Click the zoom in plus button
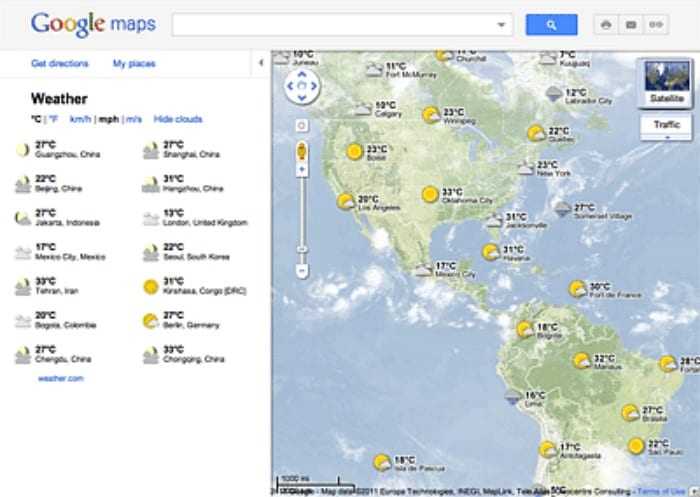The width and height of the screenshot is (700, 497). [x=301, y=171]
